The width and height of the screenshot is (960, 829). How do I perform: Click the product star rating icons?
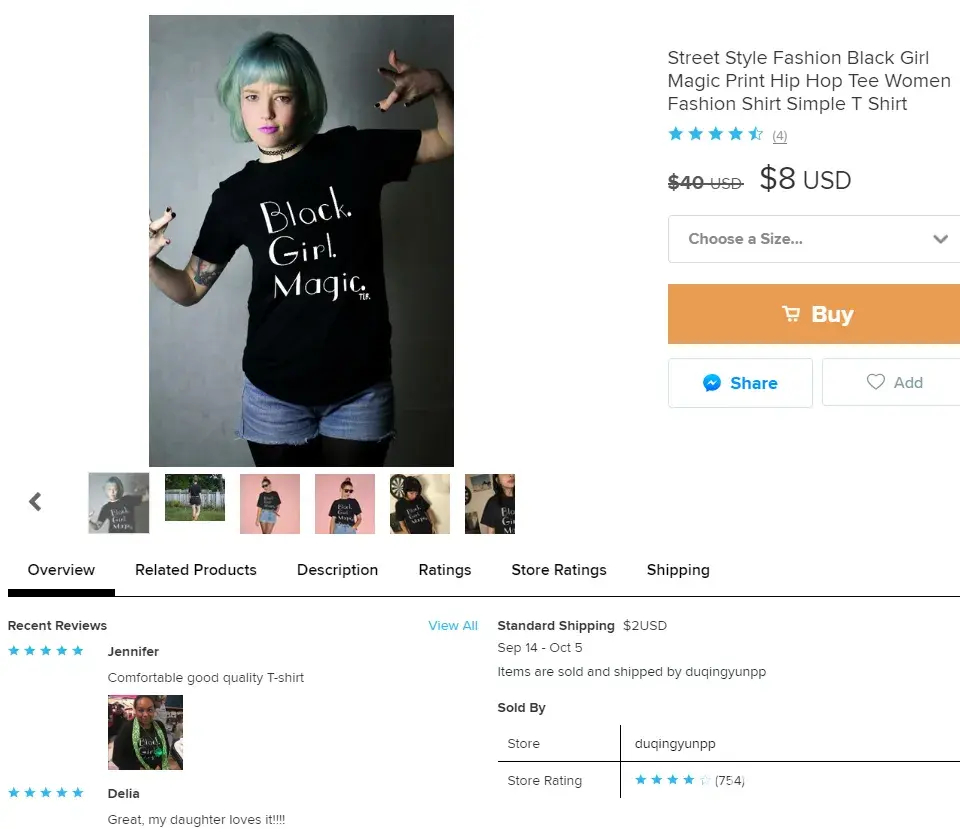tap(715, 134)
